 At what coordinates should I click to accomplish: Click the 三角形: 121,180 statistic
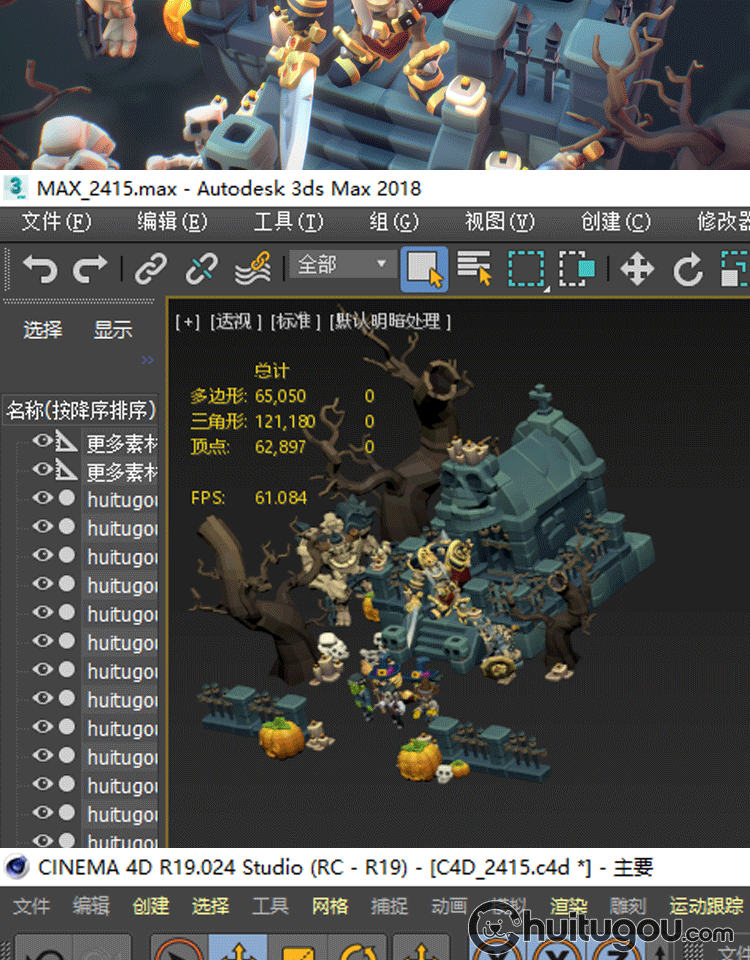click(x=253, y=421)
